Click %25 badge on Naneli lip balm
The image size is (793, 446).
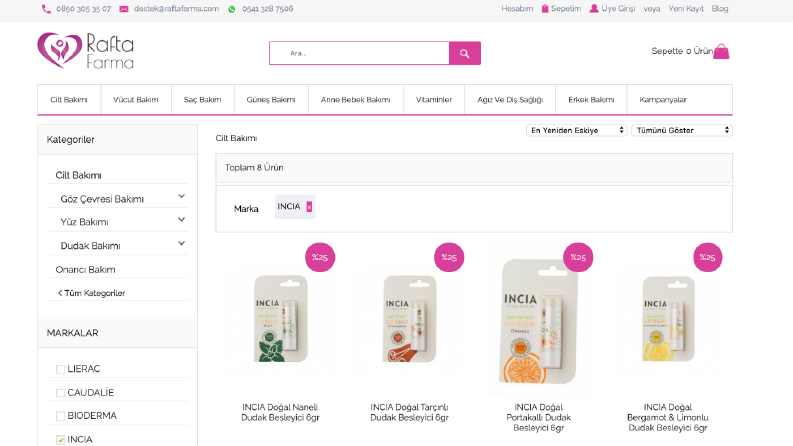point(320,257)
